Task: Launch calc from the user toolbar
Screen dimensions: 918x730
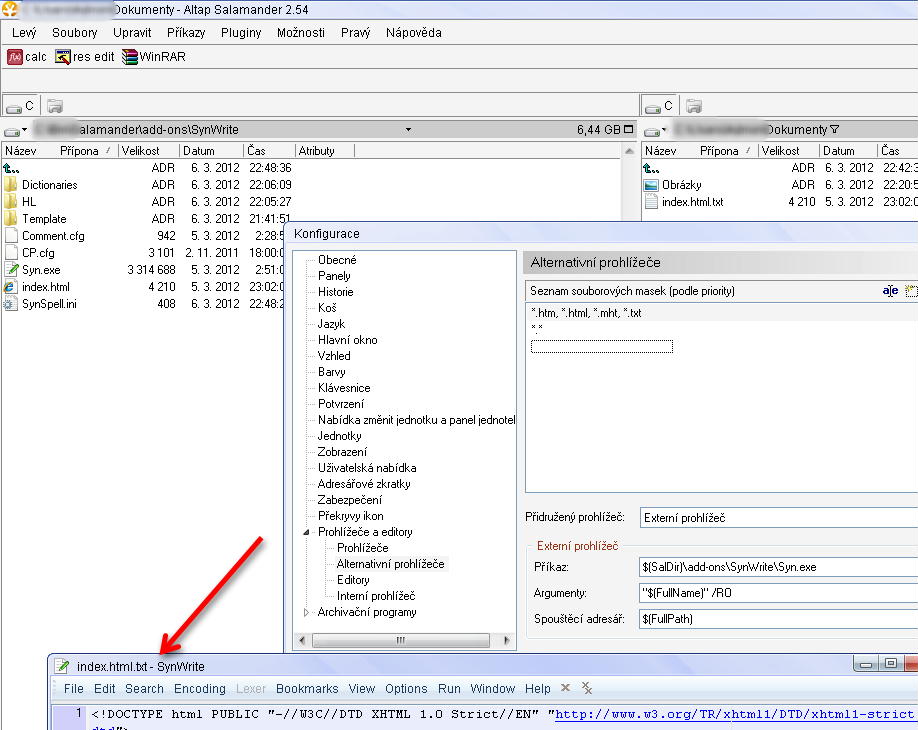Action: (27, 57)
